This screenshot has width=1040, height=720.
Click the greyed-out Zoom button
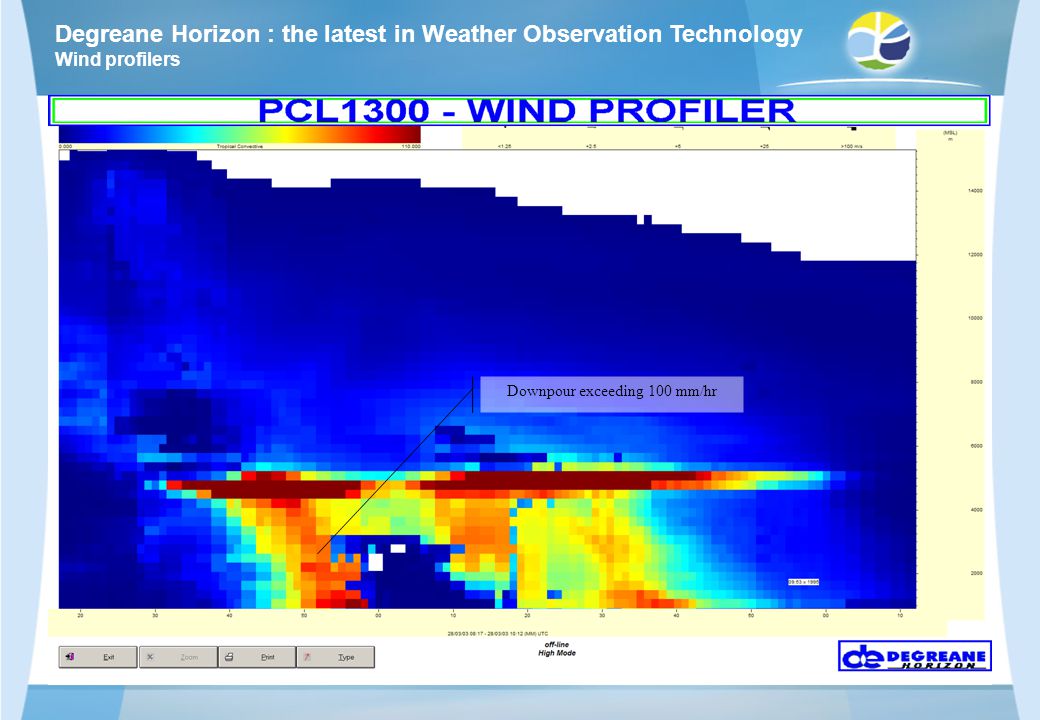[178, 657]
